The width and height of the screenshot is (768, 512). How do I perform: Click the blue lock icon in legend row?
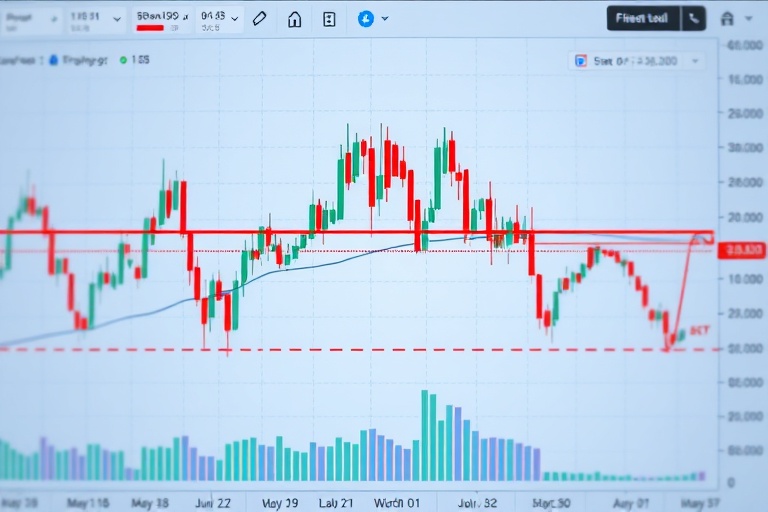51,60
